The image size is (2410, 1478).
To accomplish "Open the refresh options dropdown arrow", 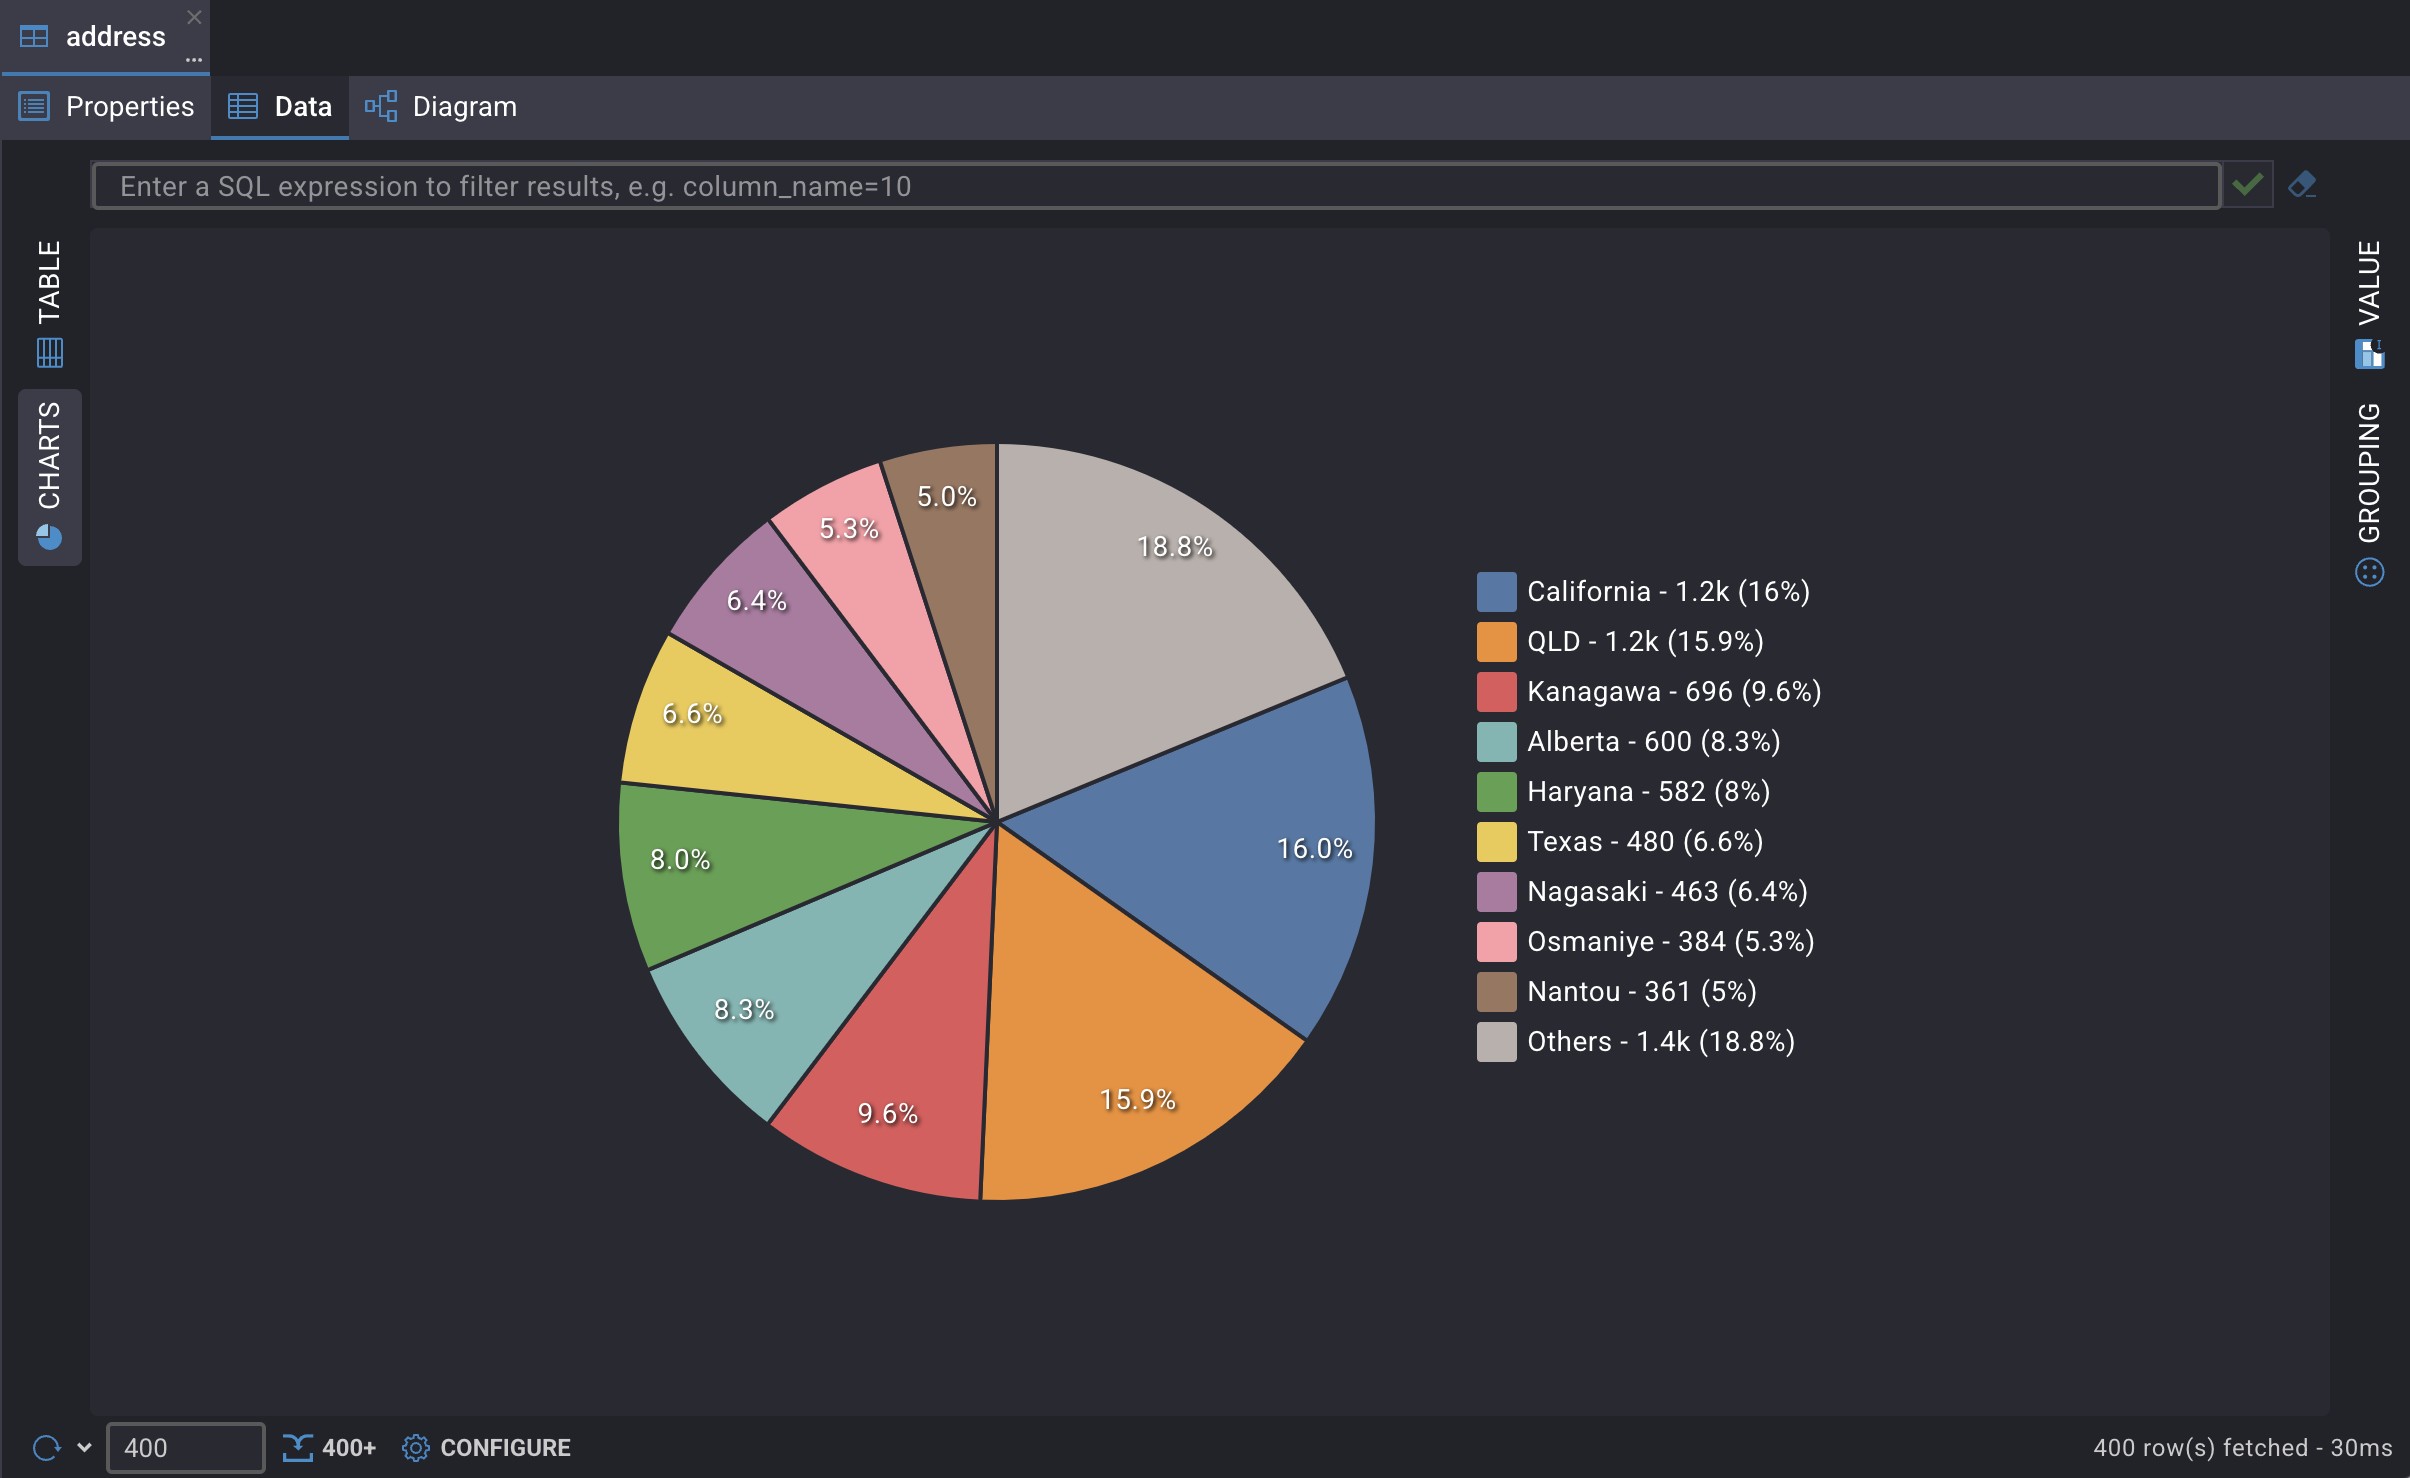I will point(84,1447).
